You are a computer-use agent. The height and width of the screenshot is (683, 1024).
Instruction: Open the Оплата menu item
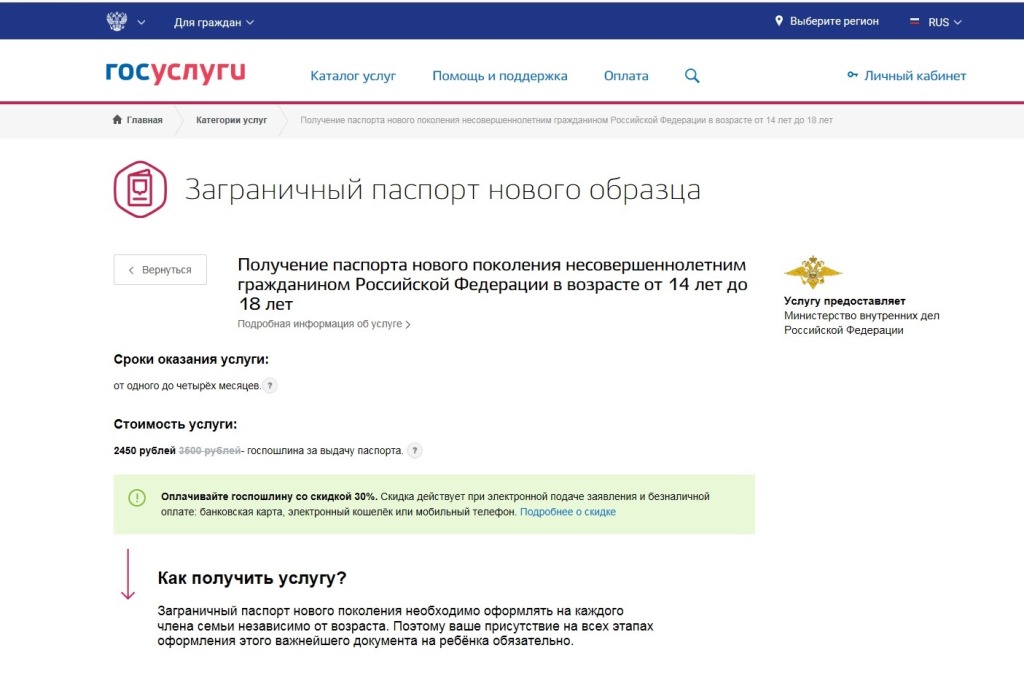pos(626,76)
